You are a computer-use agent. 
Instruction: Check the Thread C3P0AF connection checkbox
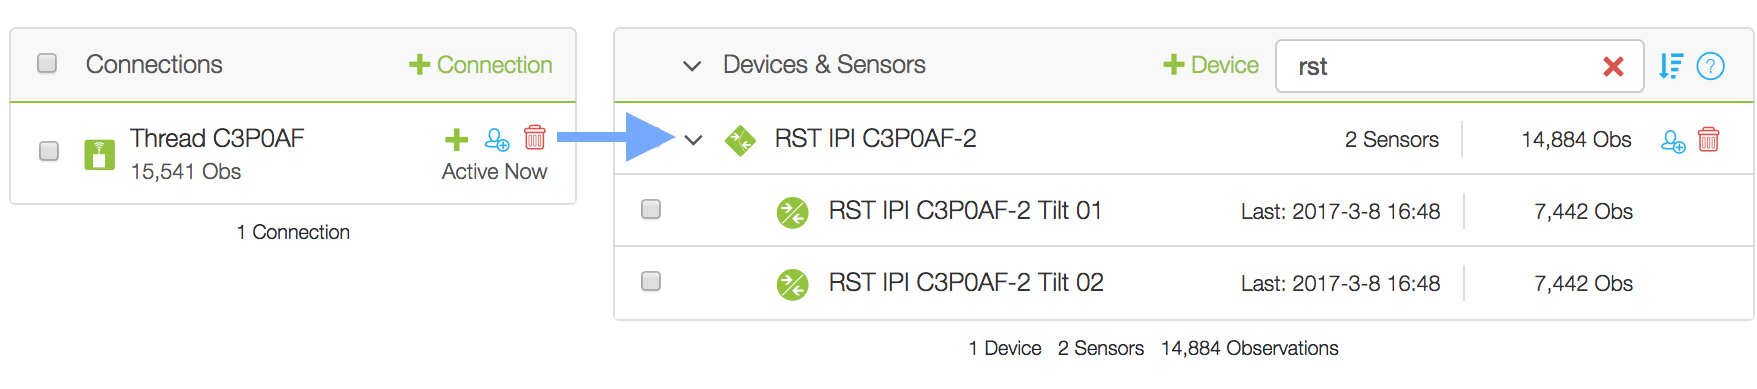coord(48,151)
